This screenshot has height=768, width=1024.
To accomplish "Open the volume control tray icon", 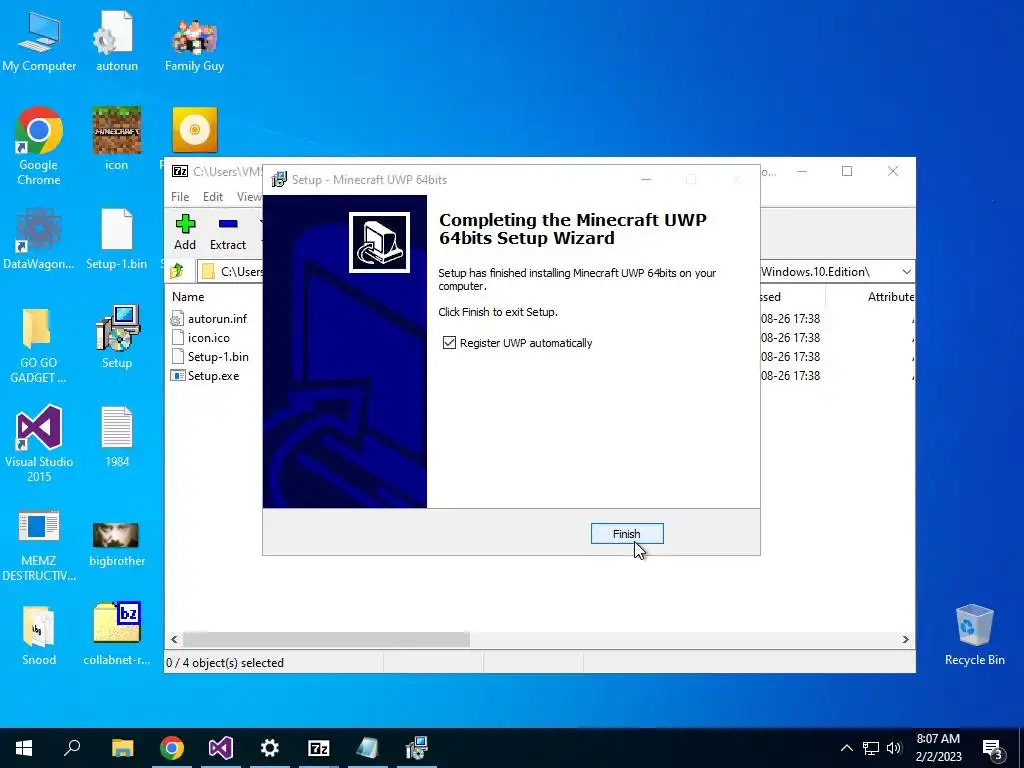I will pos(894,748).
